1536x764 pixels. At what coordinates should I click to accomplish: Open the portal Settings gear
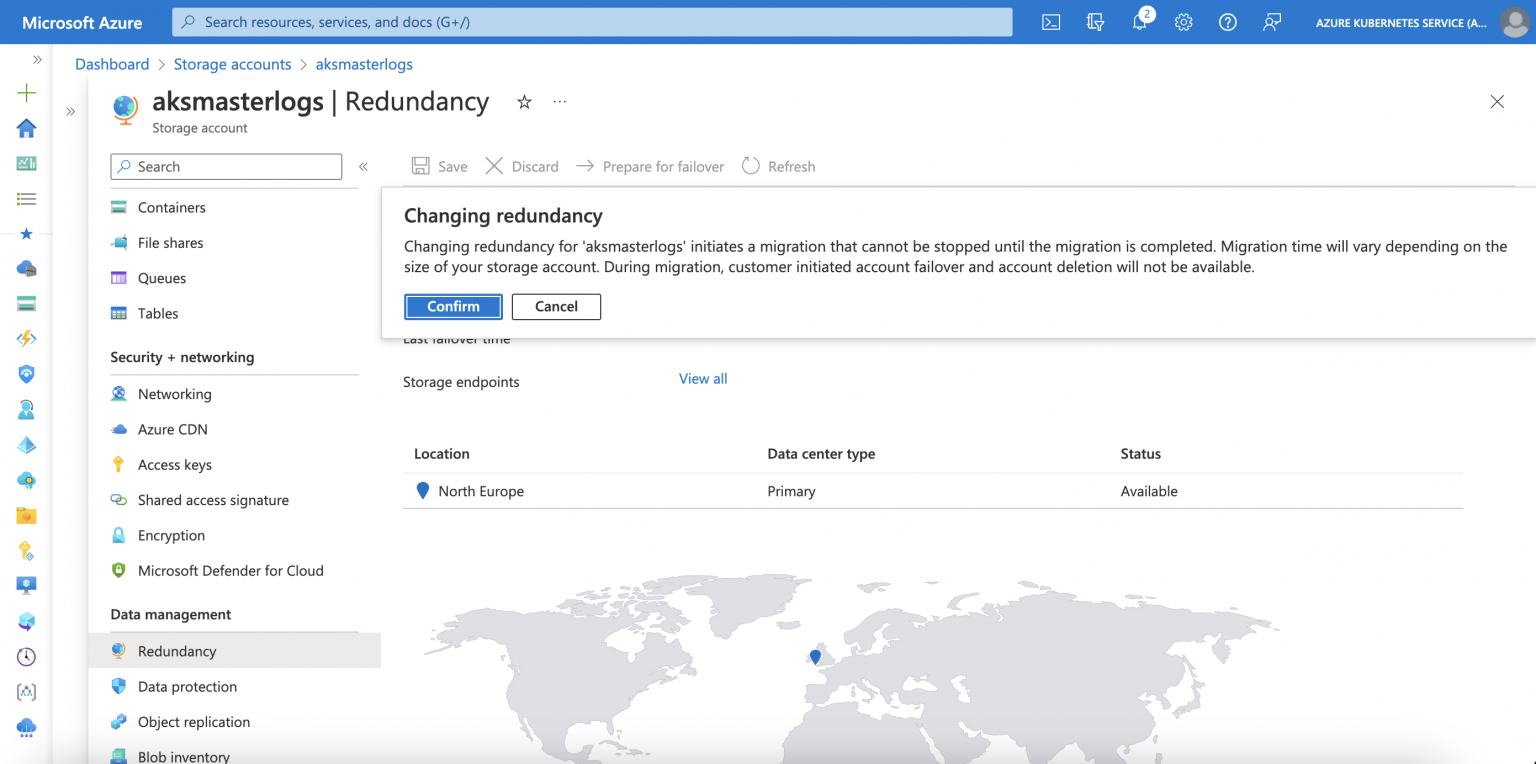click(x=1184, y=21)
